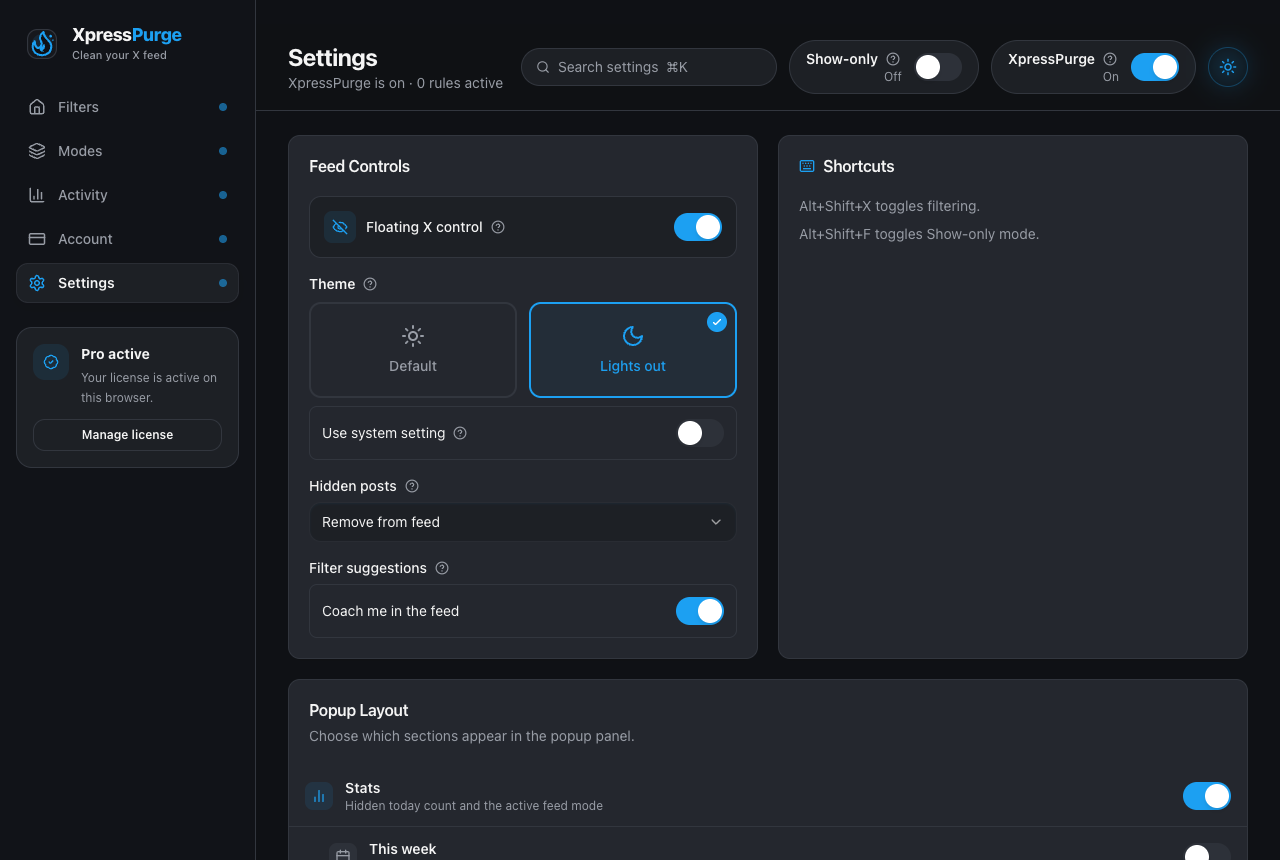Turn off Coach me in the feed
Screen dimensions: 1280x860
(700, 611)
